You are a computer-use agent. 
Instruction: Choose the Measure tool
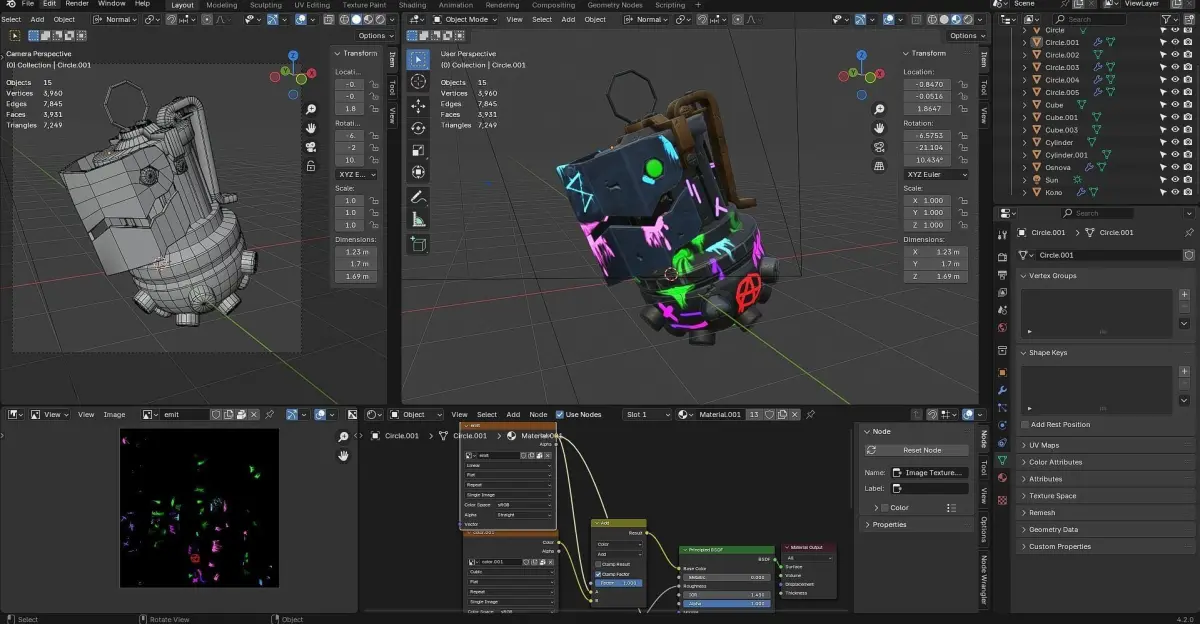tap(418, 219)
